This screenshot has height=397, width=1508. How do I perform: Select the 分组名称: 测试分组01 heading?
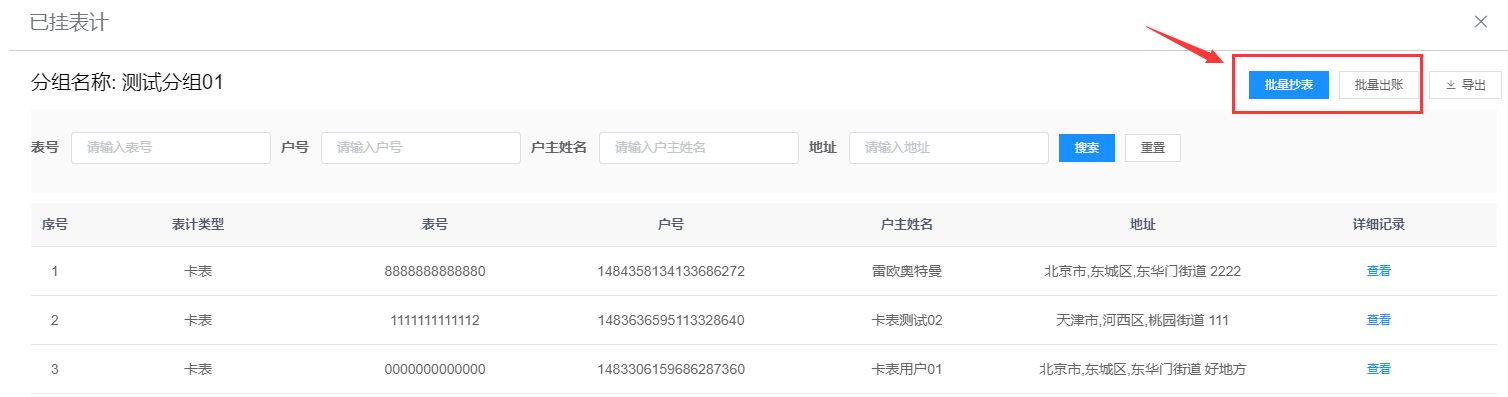click(x=127, y=82)
